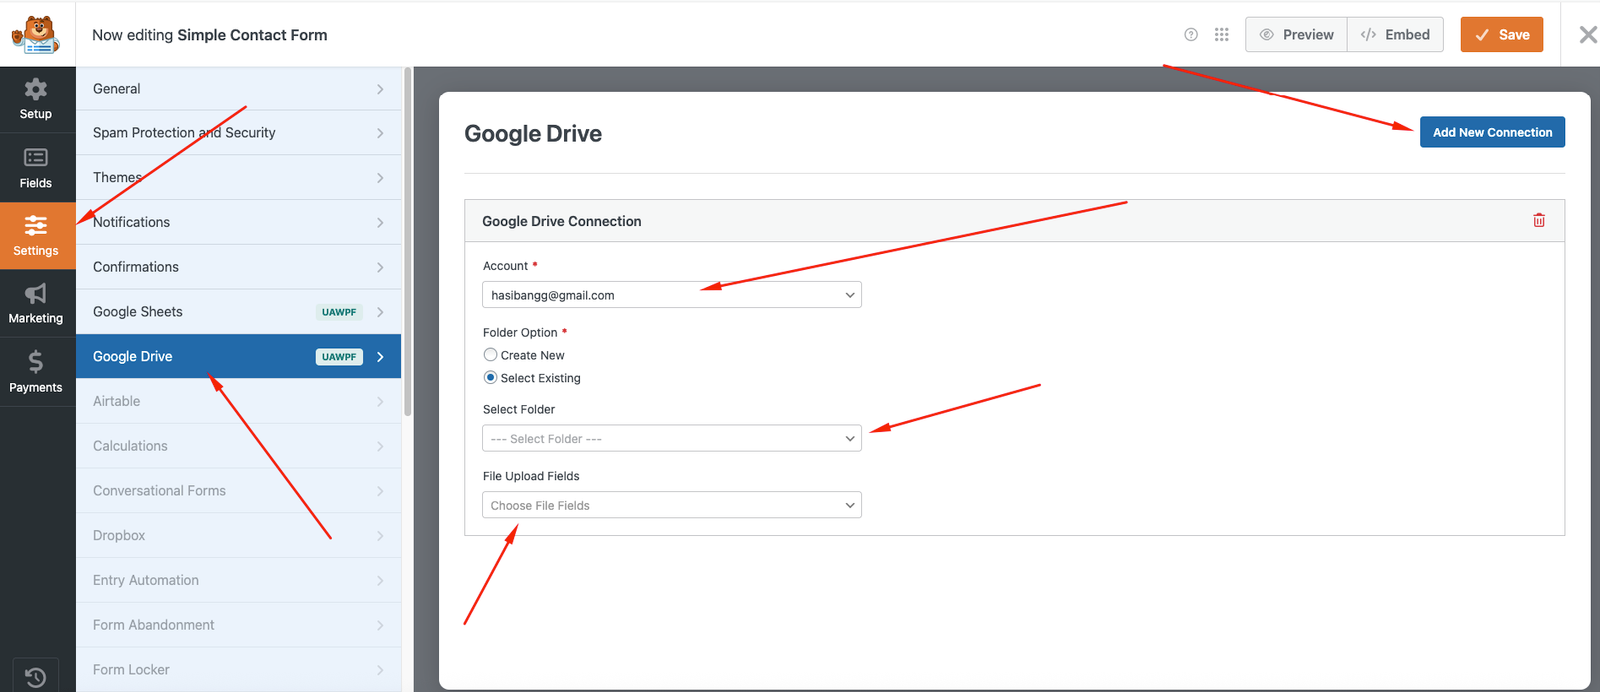Save the form
This screenshot has height=692, width=1600.
[1501, 35]
